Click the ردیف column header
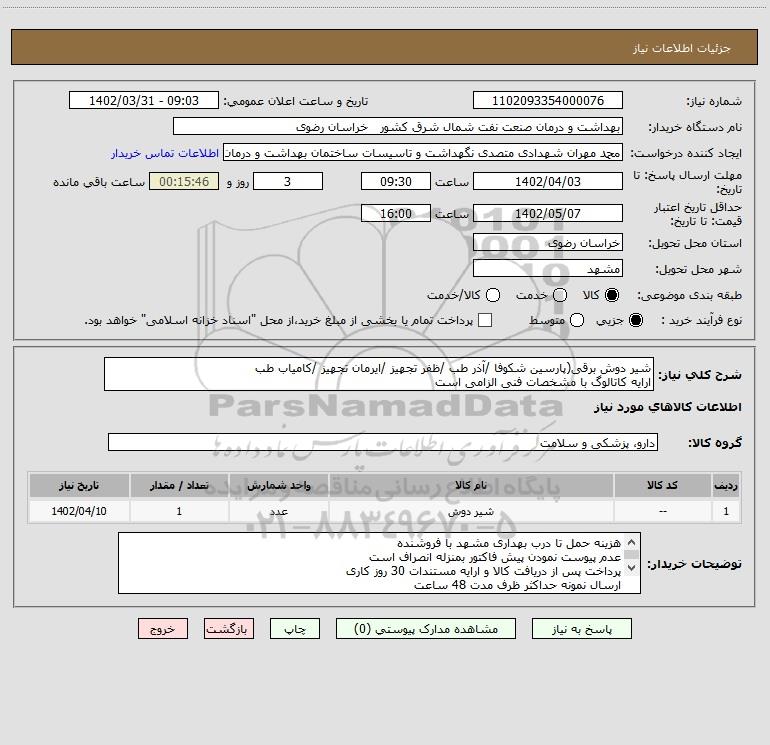 (x=726, y=485)
